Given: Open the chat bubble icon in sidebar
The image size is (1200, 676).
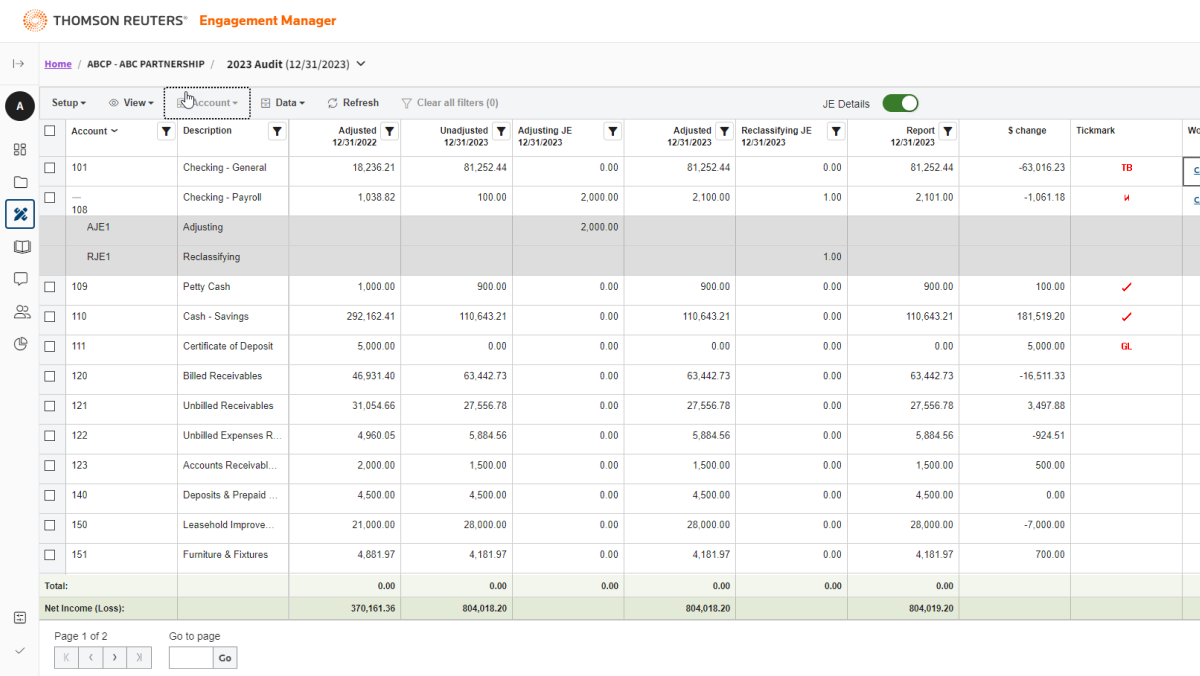Looking at the screenshot, I should [20, 279].
